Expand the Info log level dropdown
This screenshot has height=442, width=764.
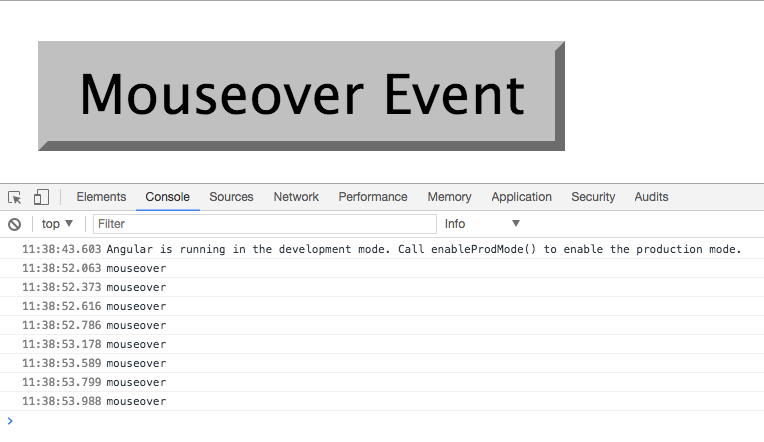483,224
